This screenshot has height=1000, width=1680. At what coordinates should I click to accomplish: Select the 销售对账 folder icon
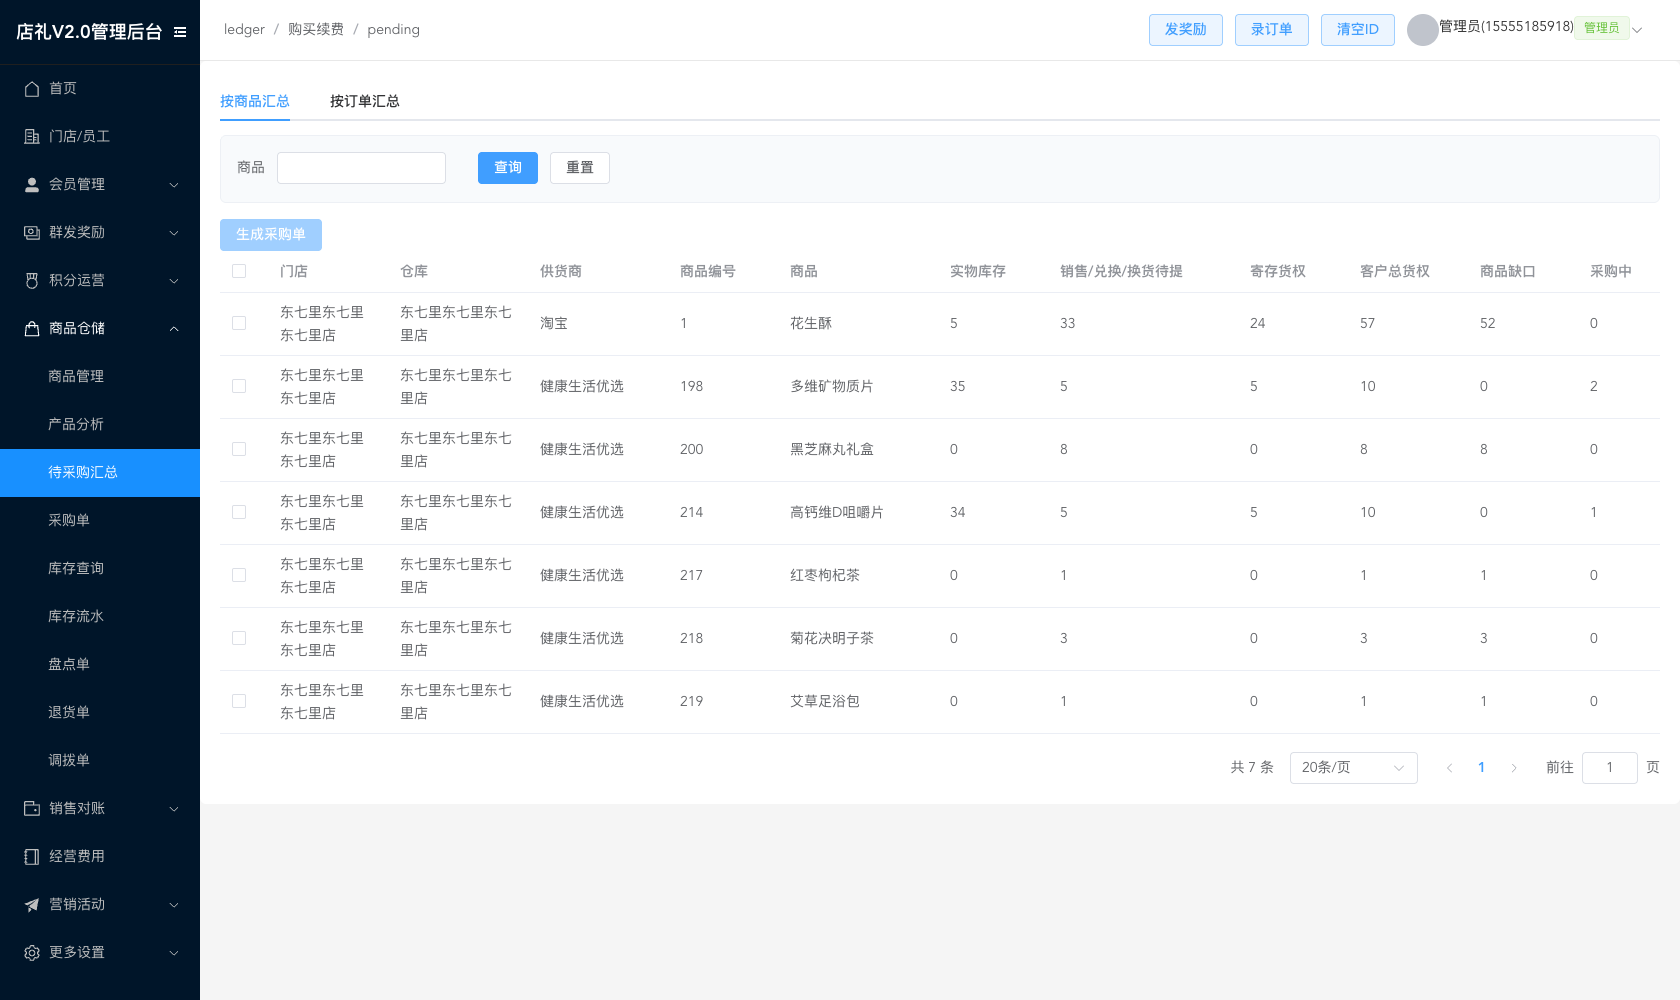coord(32,809)
